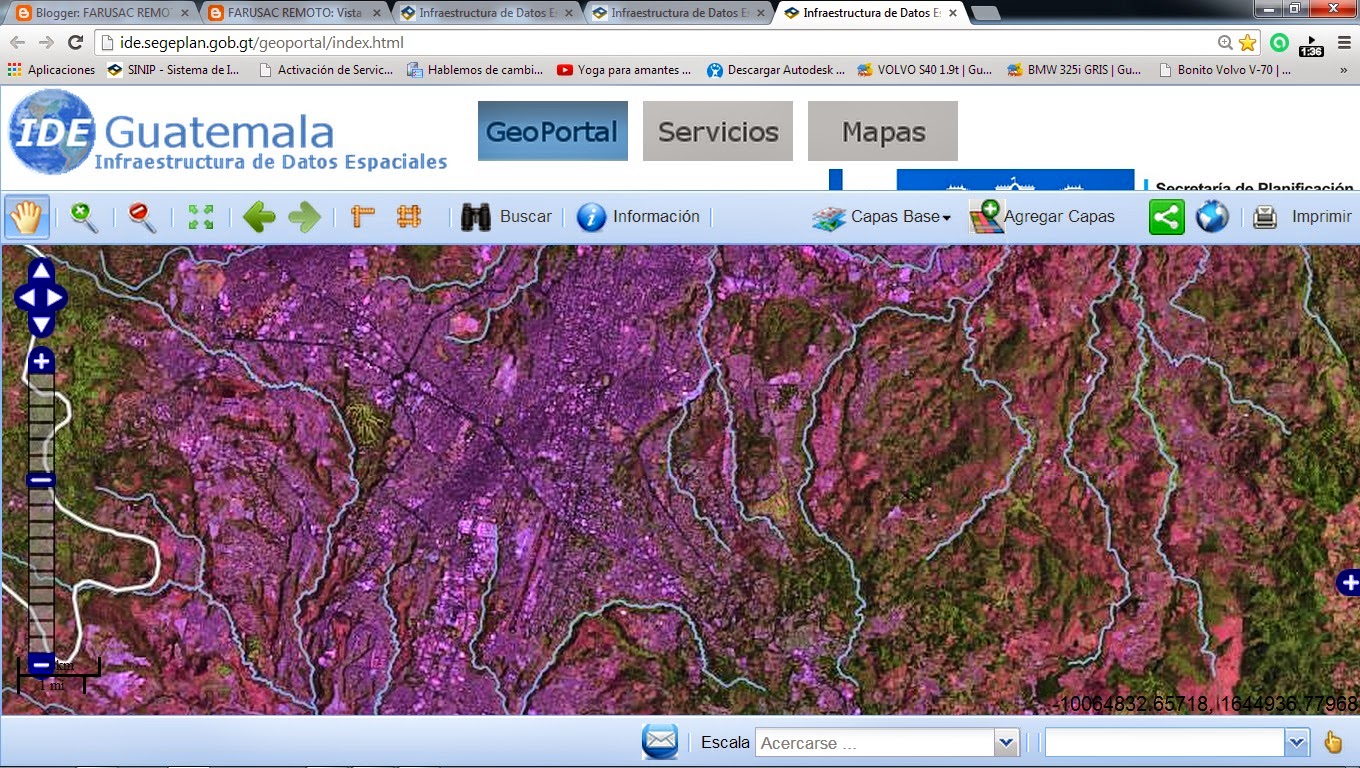Open the Mapas section

[x=882, y=131]
